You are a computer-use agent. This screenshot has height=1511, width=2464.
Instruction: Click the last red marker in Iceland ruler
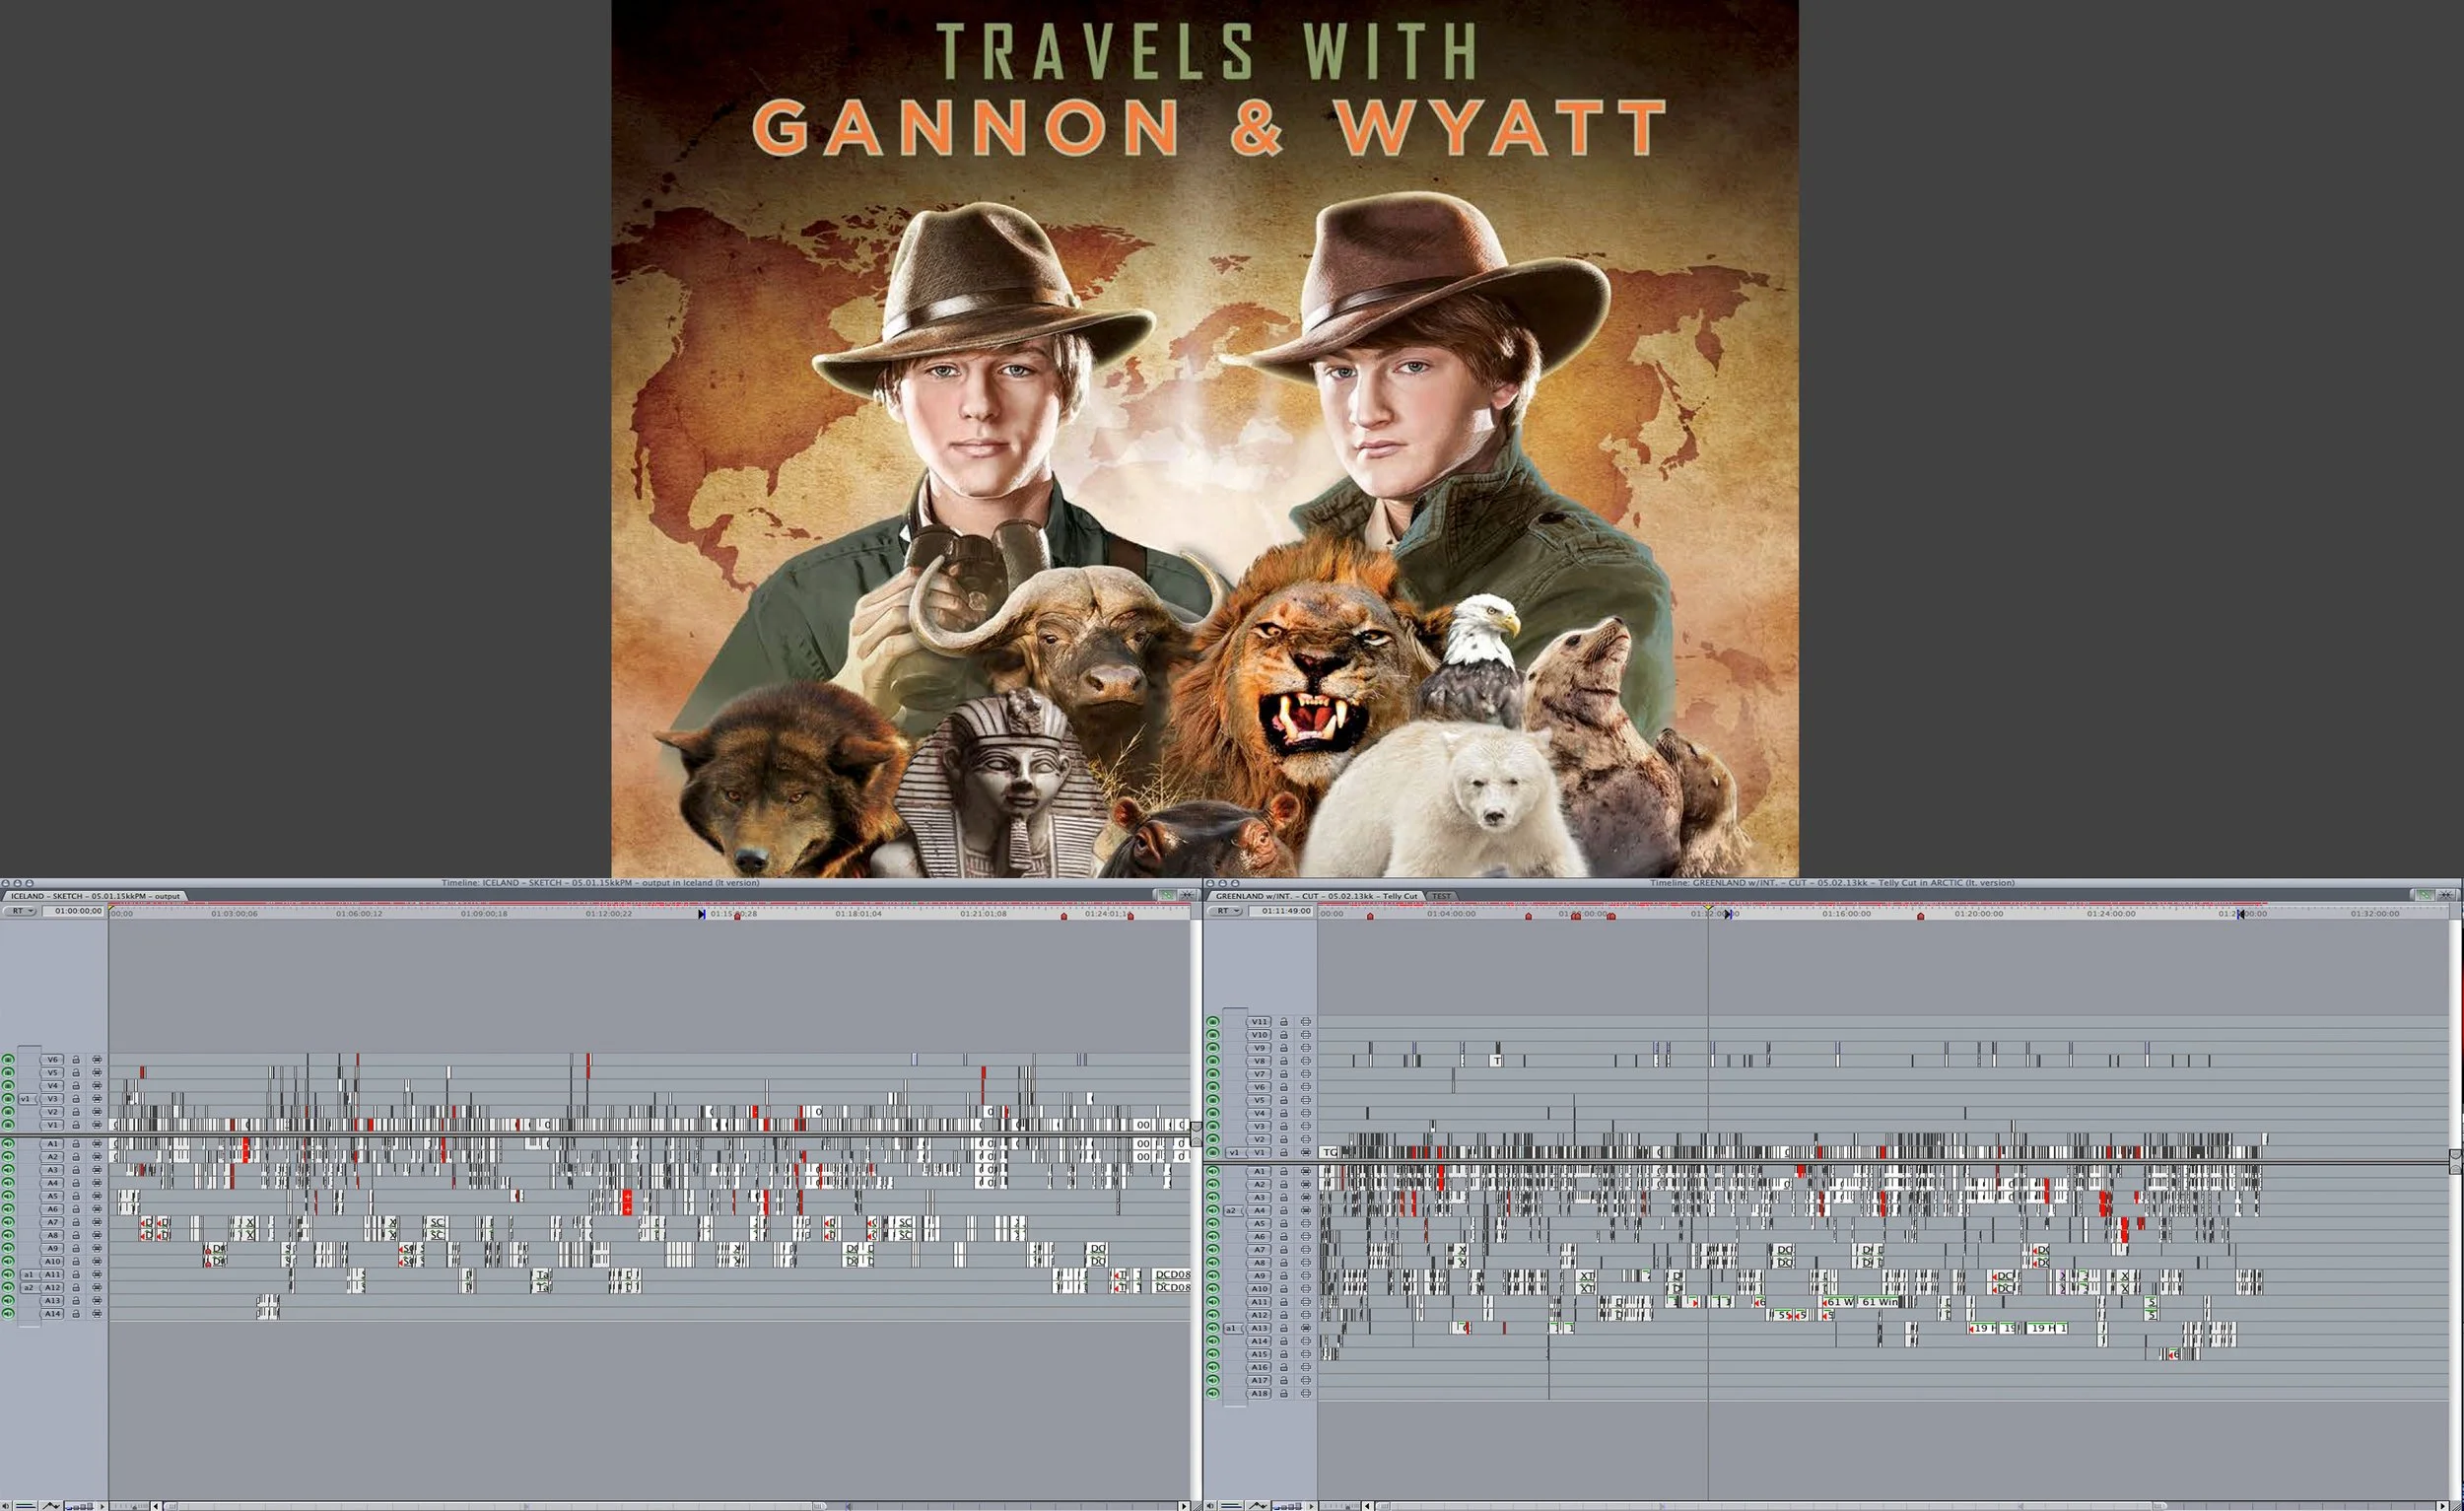click(x=1130, y=916)
